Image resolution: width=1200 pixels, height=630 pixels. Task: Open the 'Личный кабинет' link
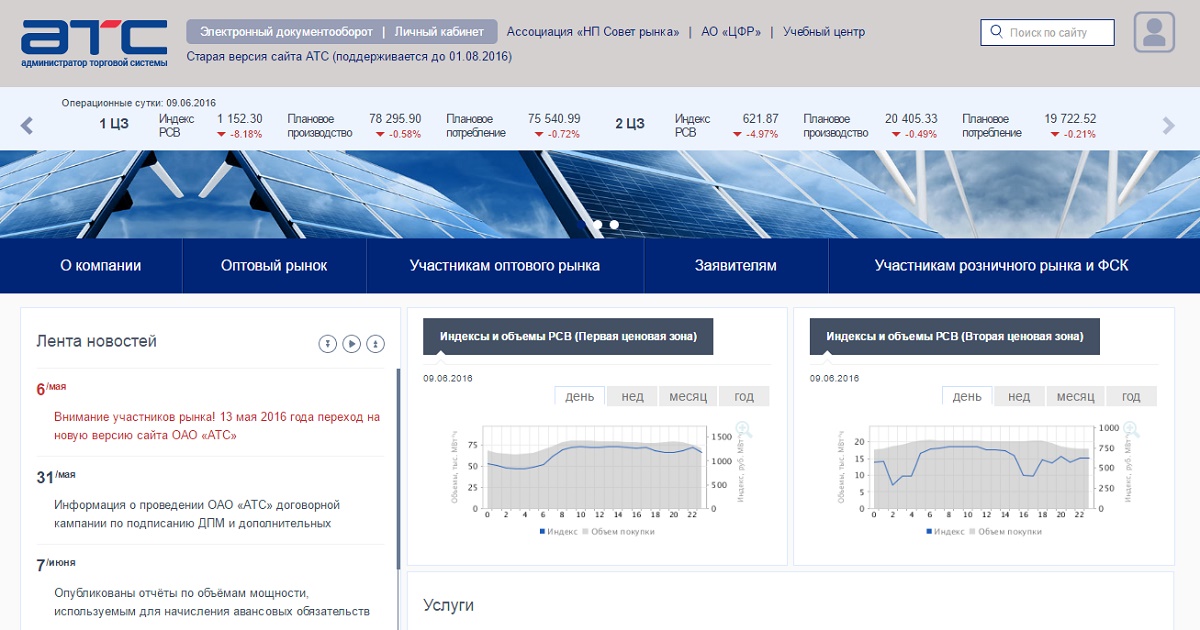439,32
